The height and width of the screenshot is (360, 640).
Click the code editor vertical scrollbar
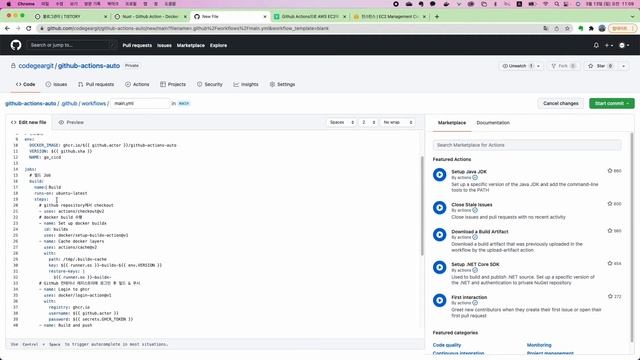point(422,206)
